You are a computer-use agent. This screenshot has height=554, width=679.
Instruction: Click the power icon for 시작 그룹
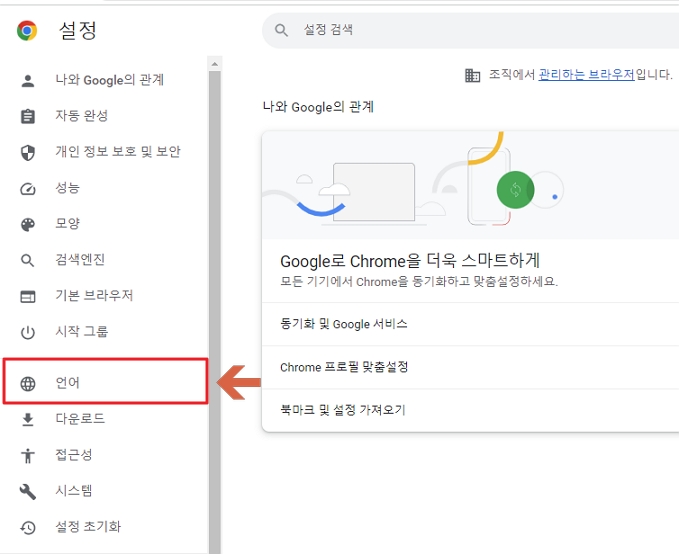click(28, 332)
